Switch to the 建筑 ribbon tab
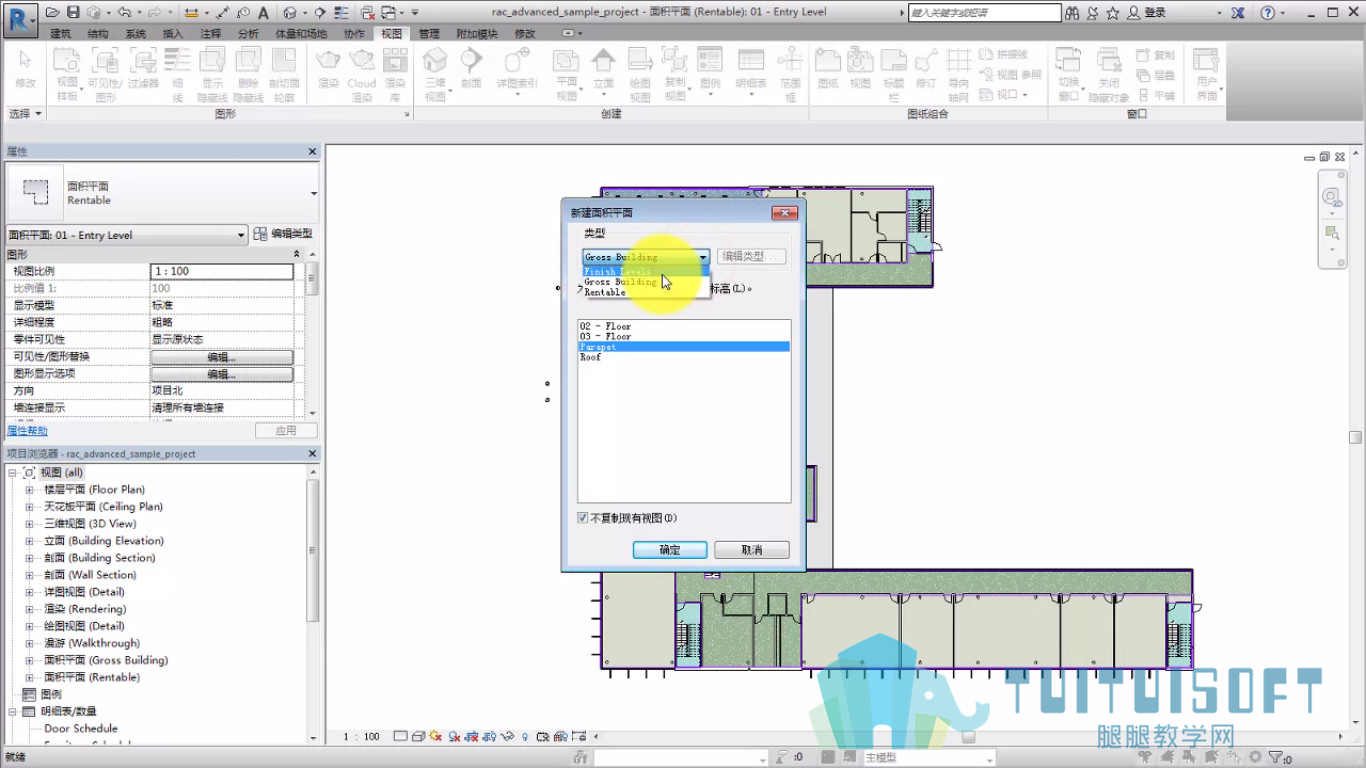Screen dimensions: 1366x768 [x=61, y=33]
